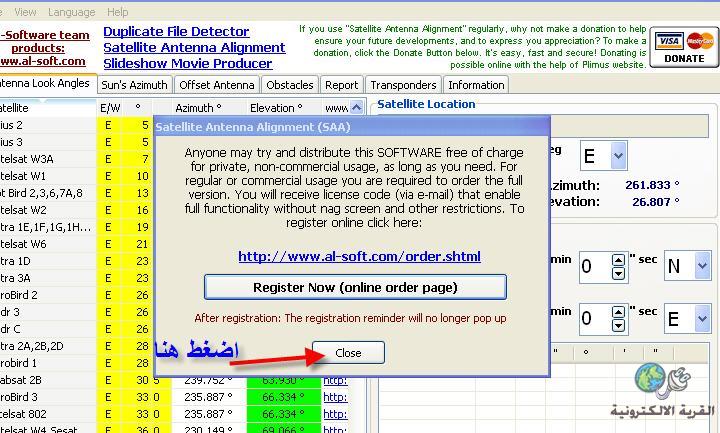Open the Duplicate File Detector link
720x433 pixels.
(176, 32)
